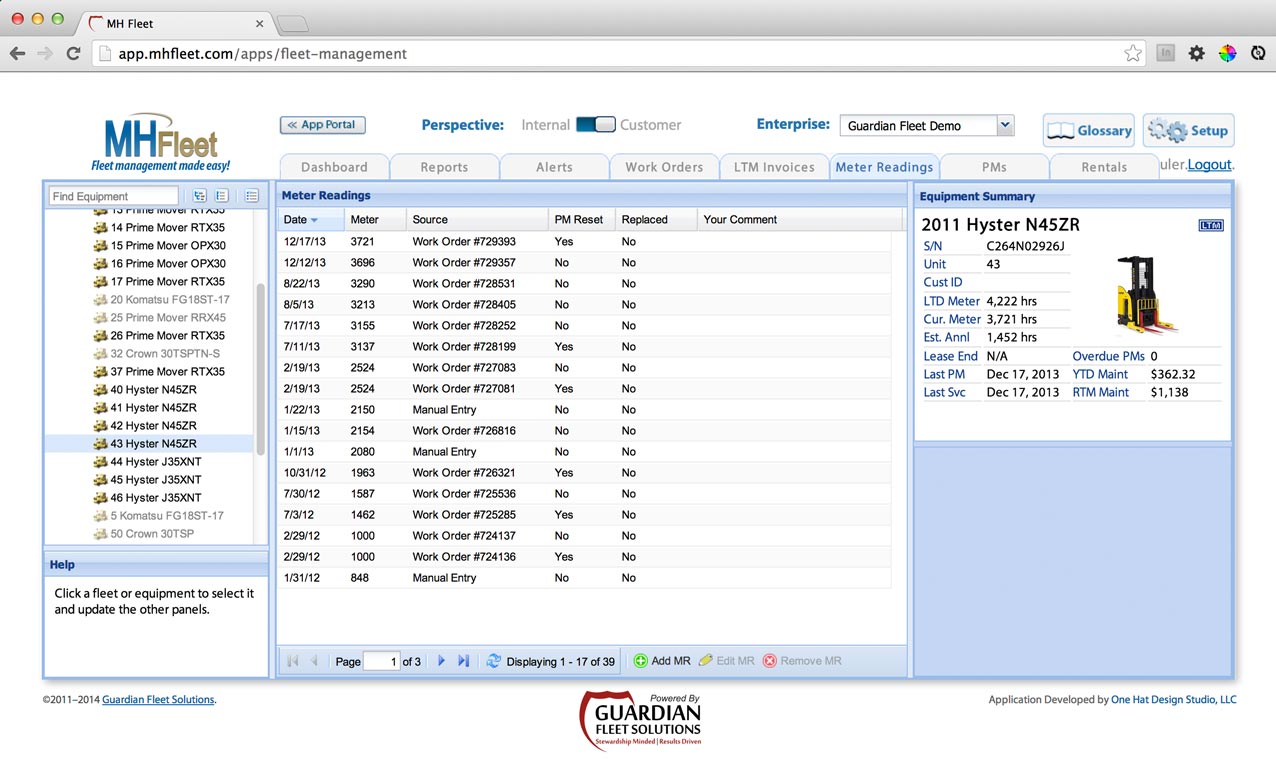The height and width of the screenshot is (762, 1276).
Task: Click the equipment list vertical scrollbar
Action: click(x=260, y=370)
